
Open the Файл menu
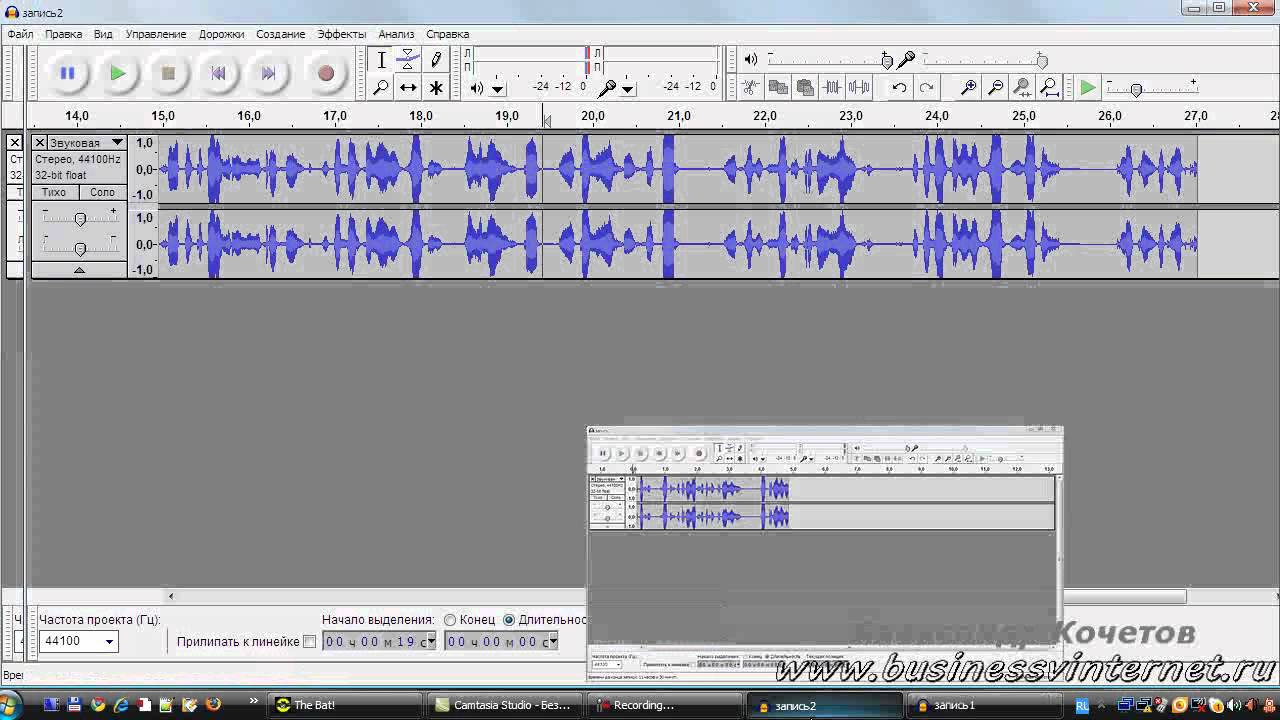[20, 34]
